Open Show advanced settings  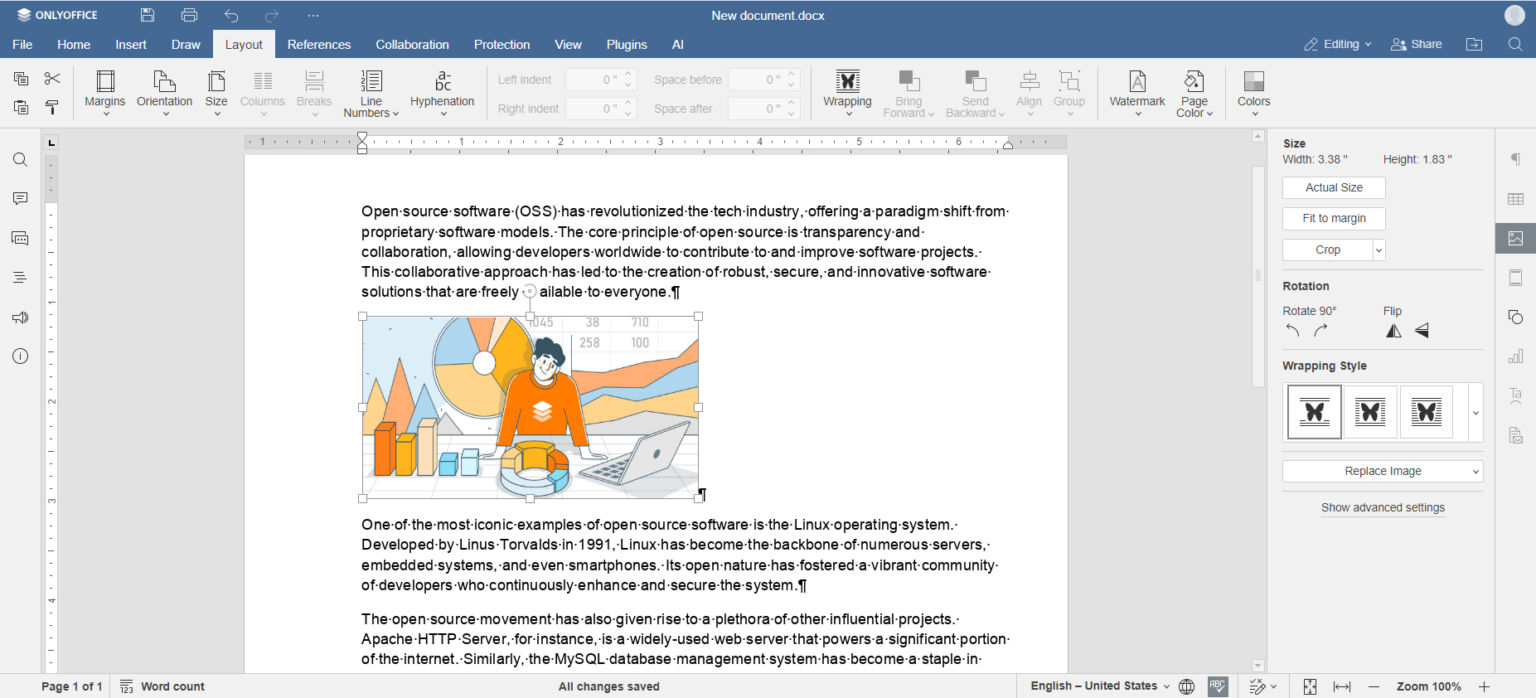click(x=1382, y=507)
